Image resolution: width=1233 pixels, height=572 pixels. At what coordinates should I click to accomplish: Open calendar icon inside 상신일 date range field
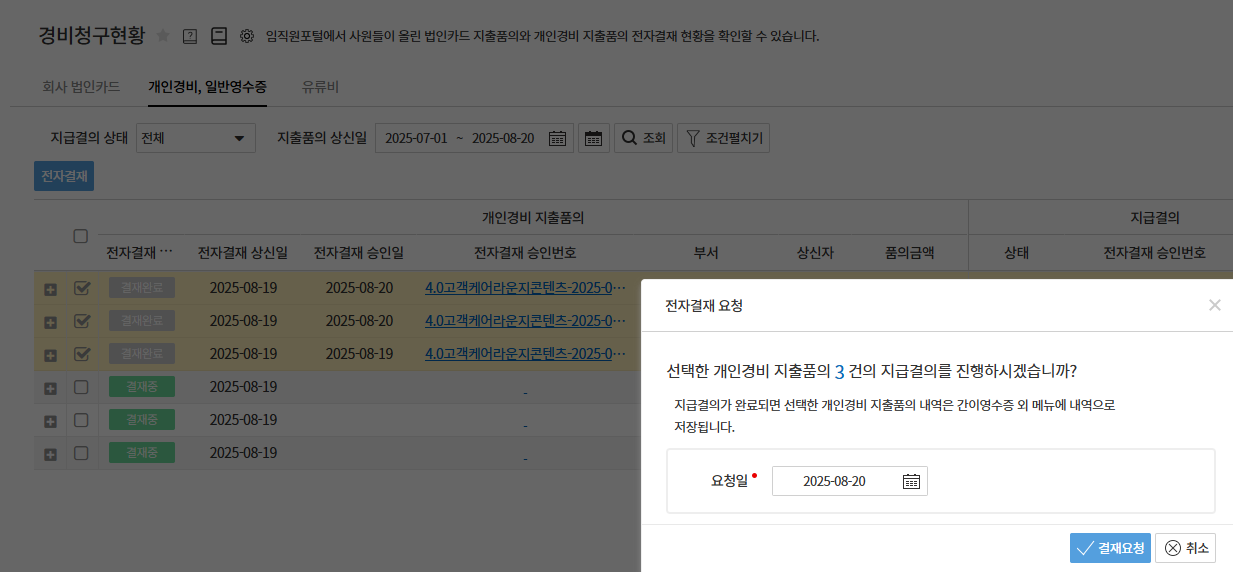[558, 138]
